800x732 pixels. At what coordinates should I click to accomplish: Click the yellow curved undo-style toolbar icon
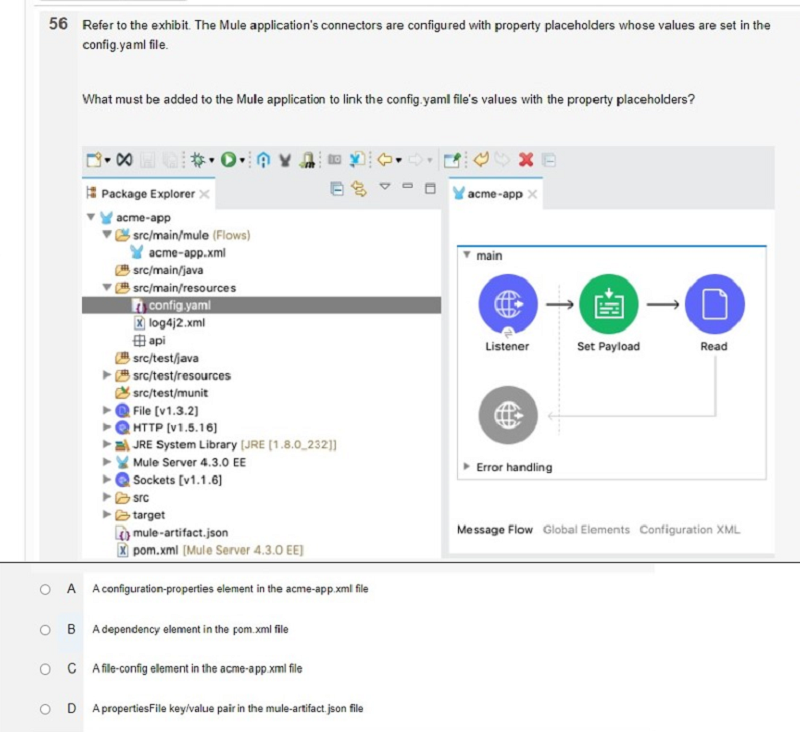click(x=481, y=160)
